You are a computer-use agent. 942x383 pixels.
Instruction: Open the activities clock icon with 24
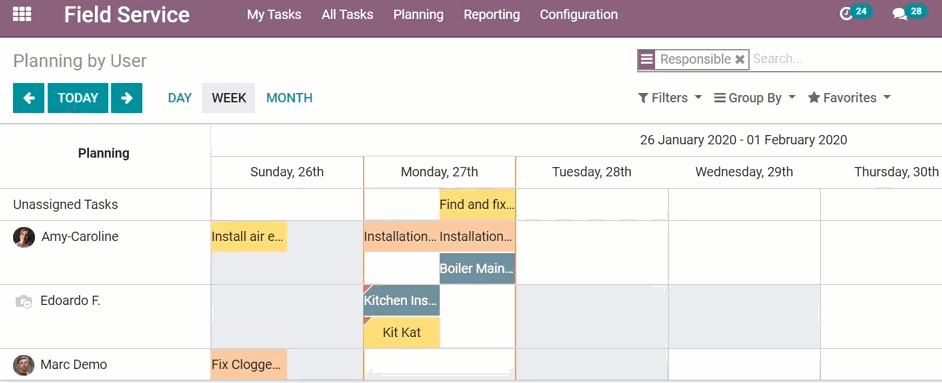point(846,14)
